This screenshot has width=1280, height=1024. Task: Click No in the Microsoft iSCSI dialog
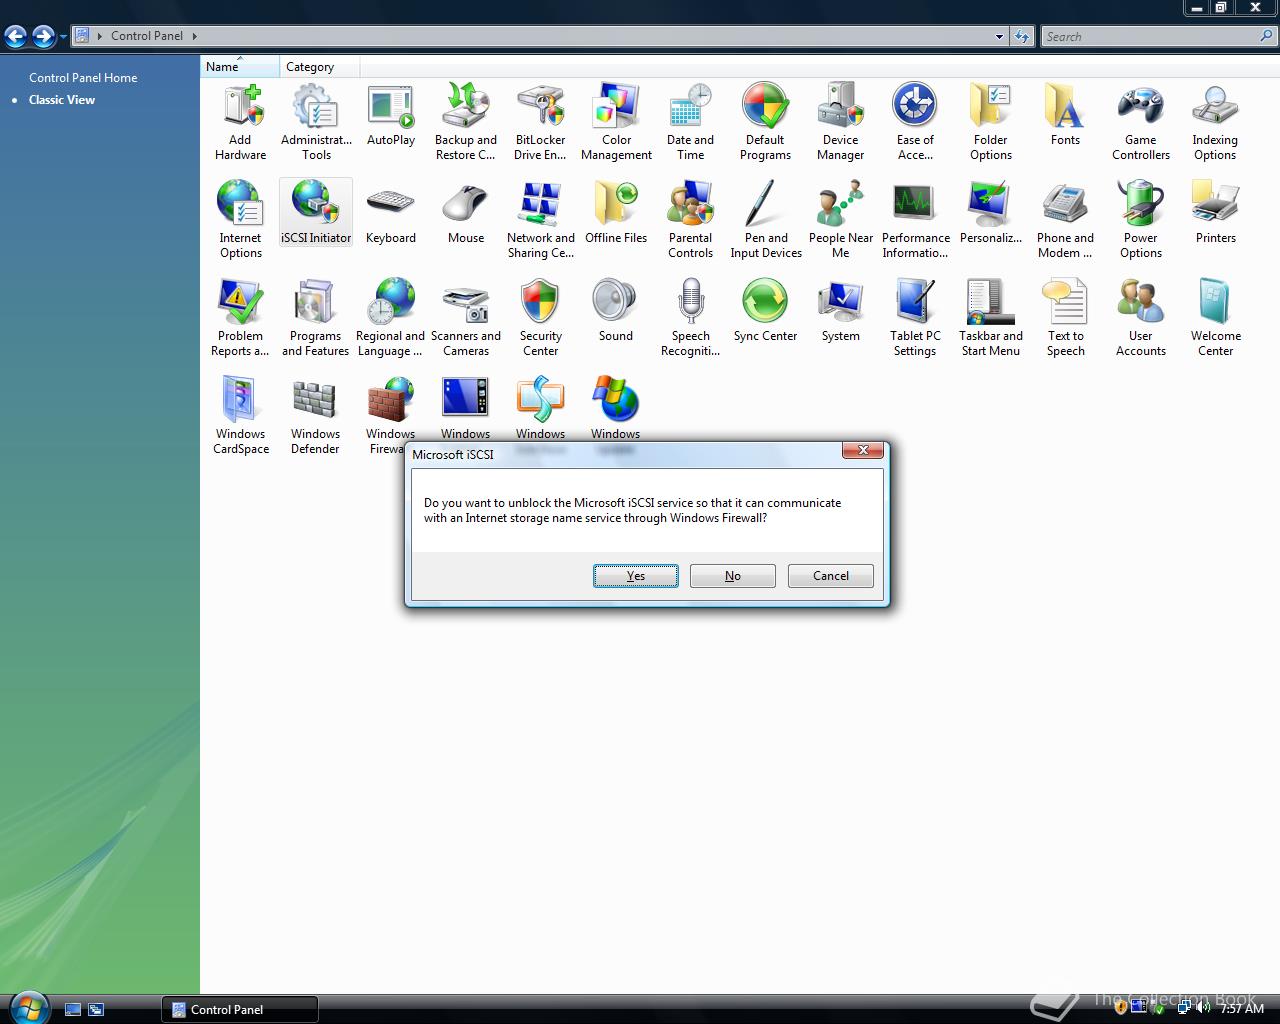[x=733, y=576]
